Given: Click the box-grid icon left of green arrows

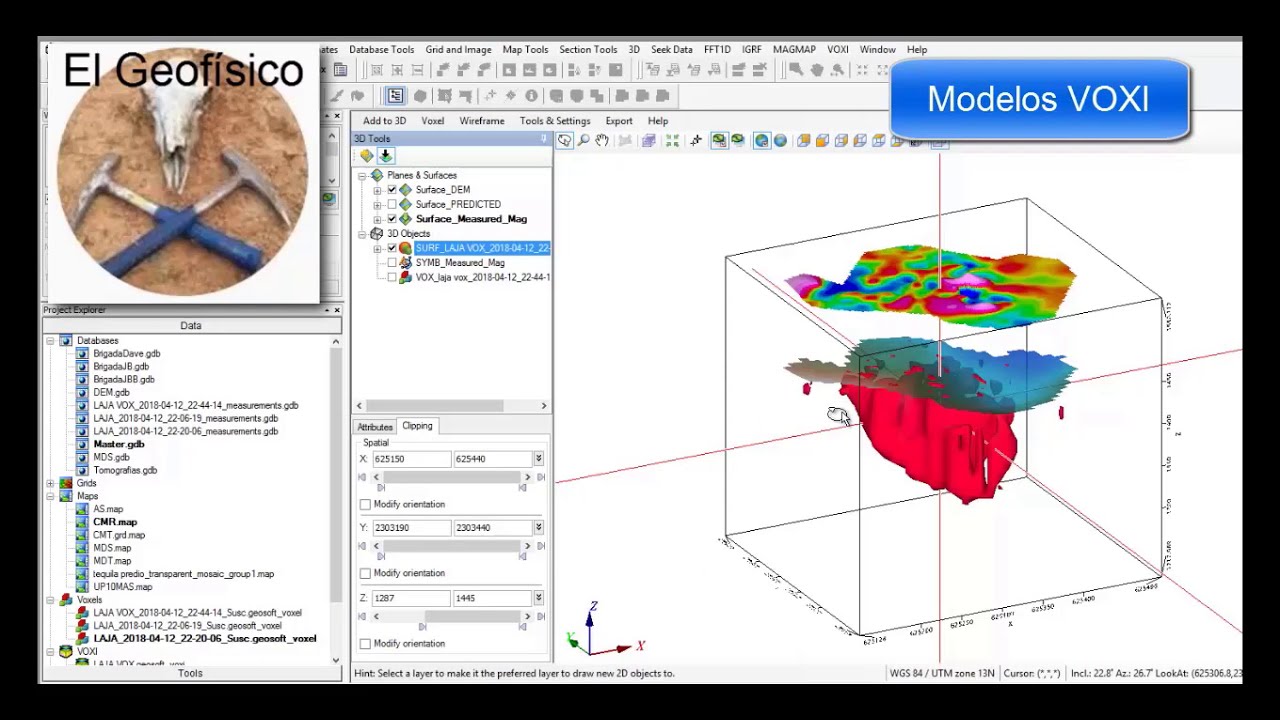Looking at the screenshot, I should [648, 141].
